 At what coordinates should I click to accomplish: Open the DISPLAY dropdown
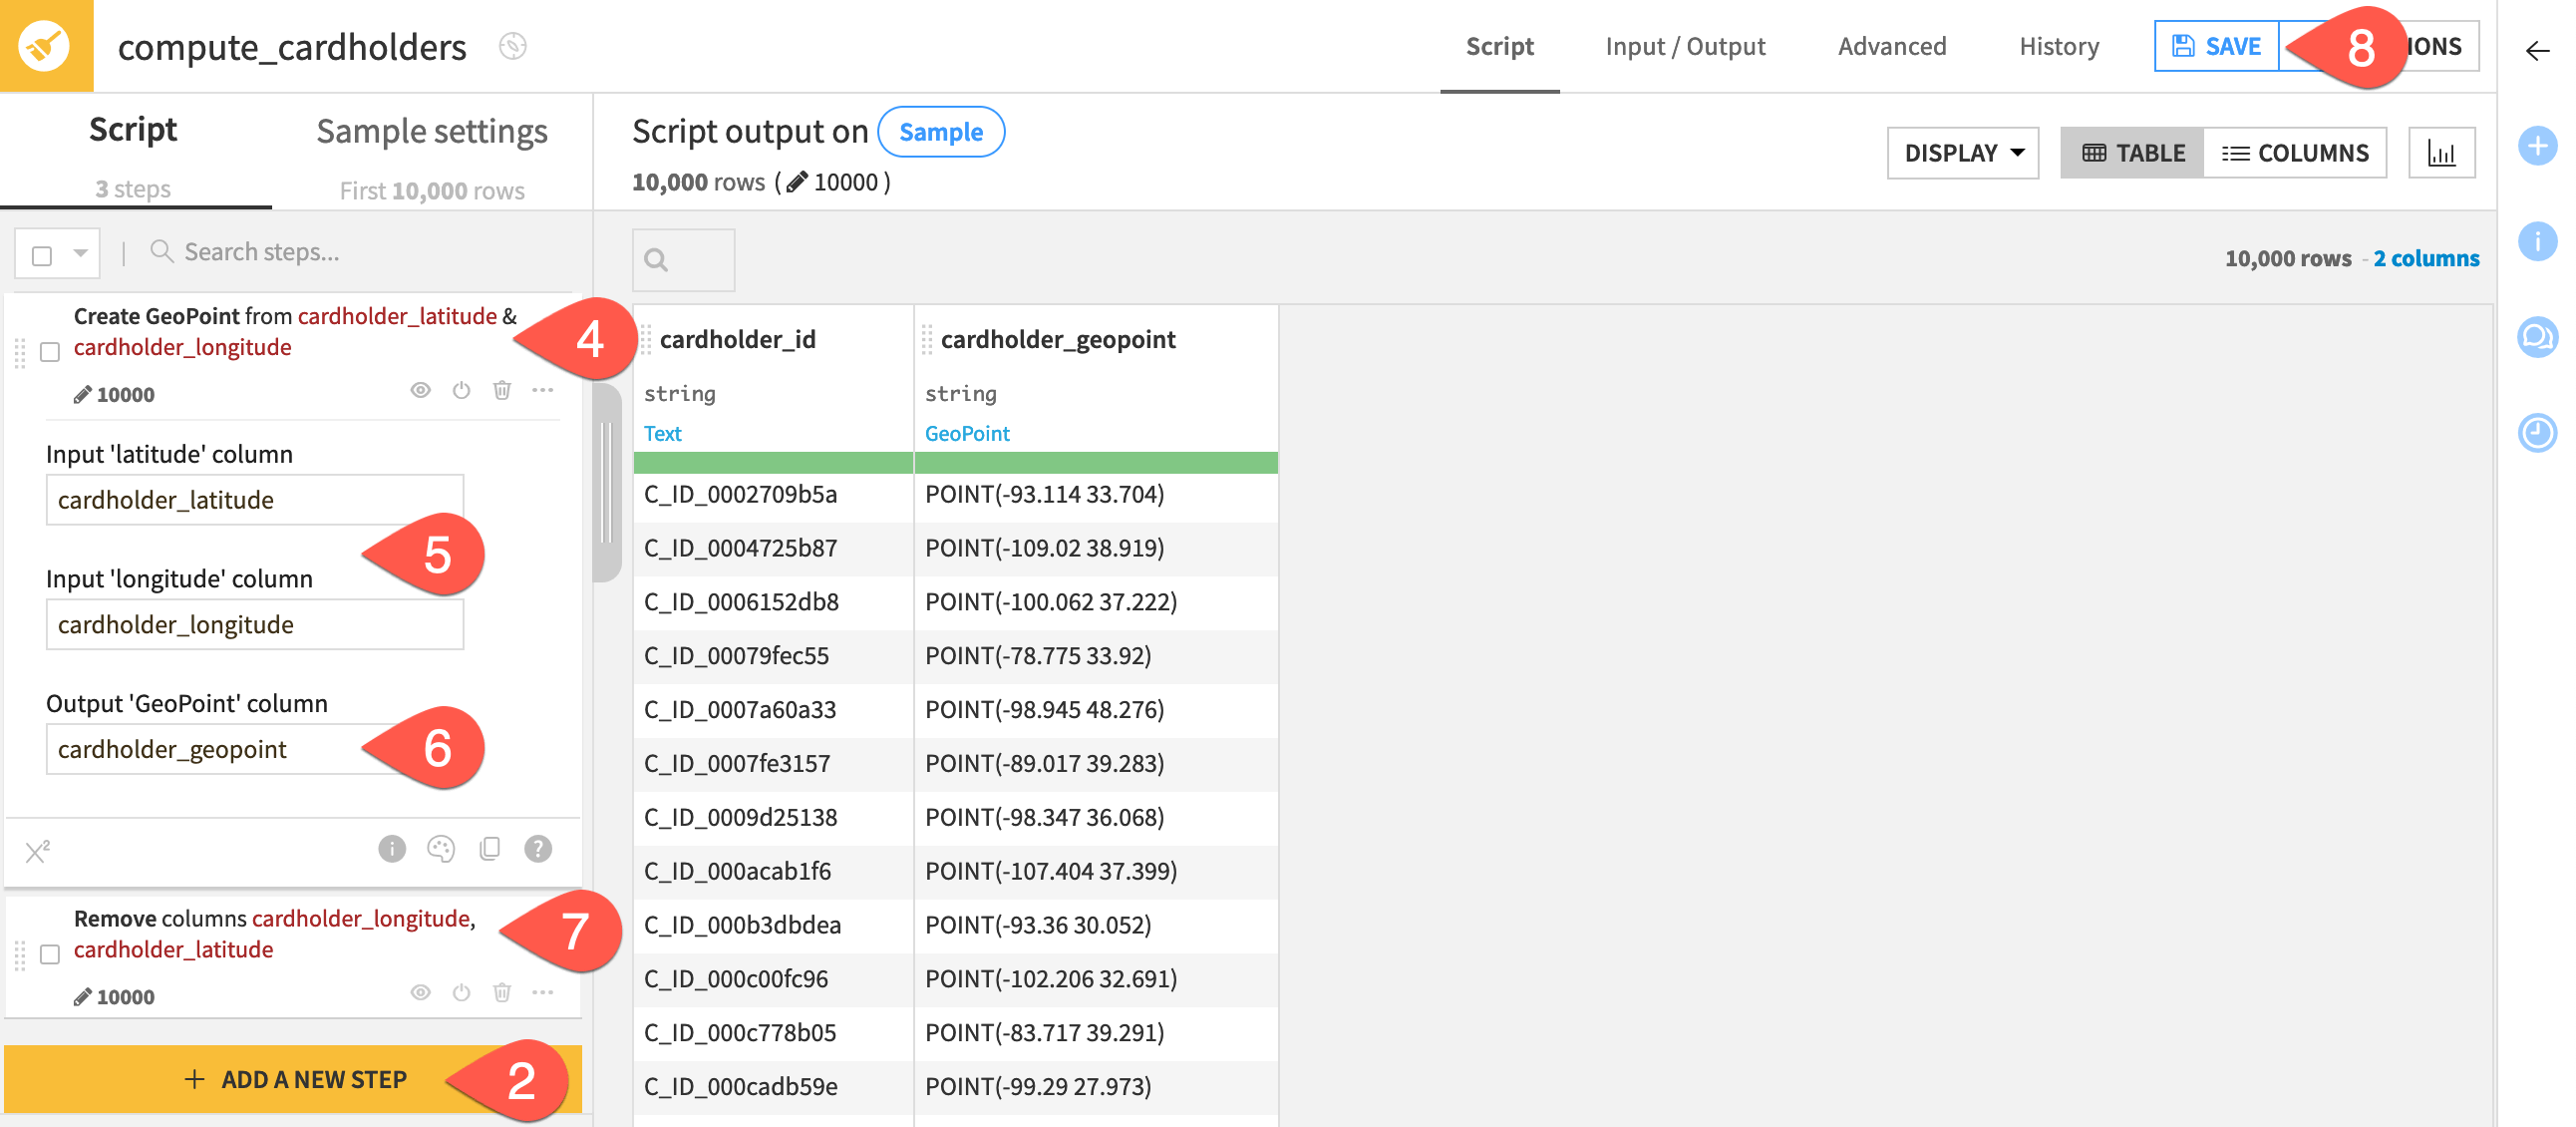click(1963, 153)
